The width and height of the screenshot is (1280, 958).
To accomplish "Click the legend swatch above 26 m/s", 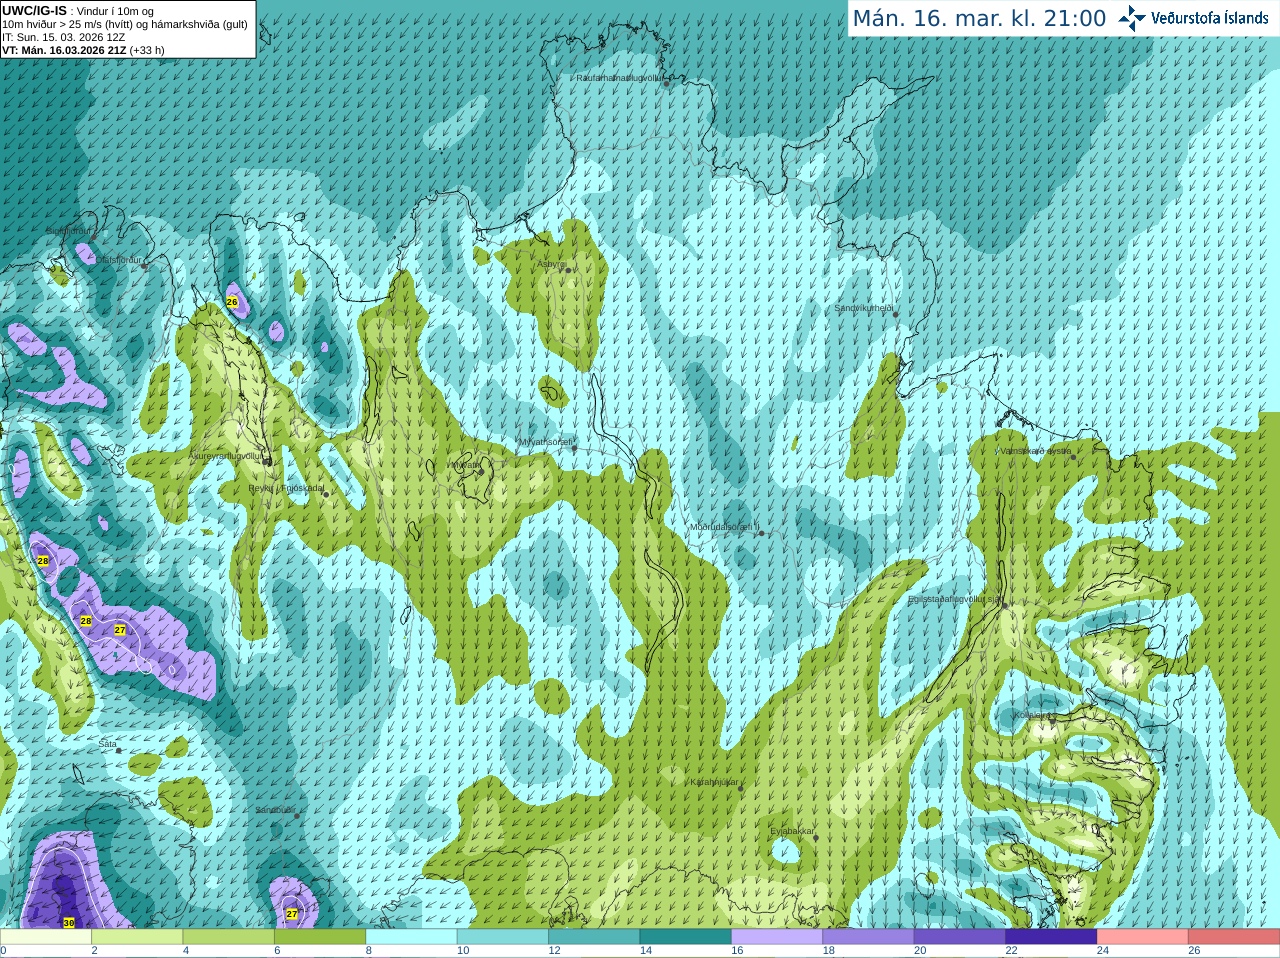I will click(1234, 937).
